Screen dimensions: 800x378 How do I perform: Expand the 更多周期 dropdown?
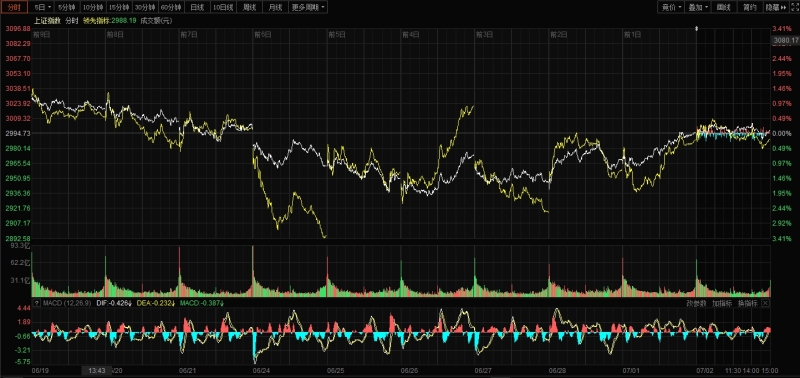[309, 7]
